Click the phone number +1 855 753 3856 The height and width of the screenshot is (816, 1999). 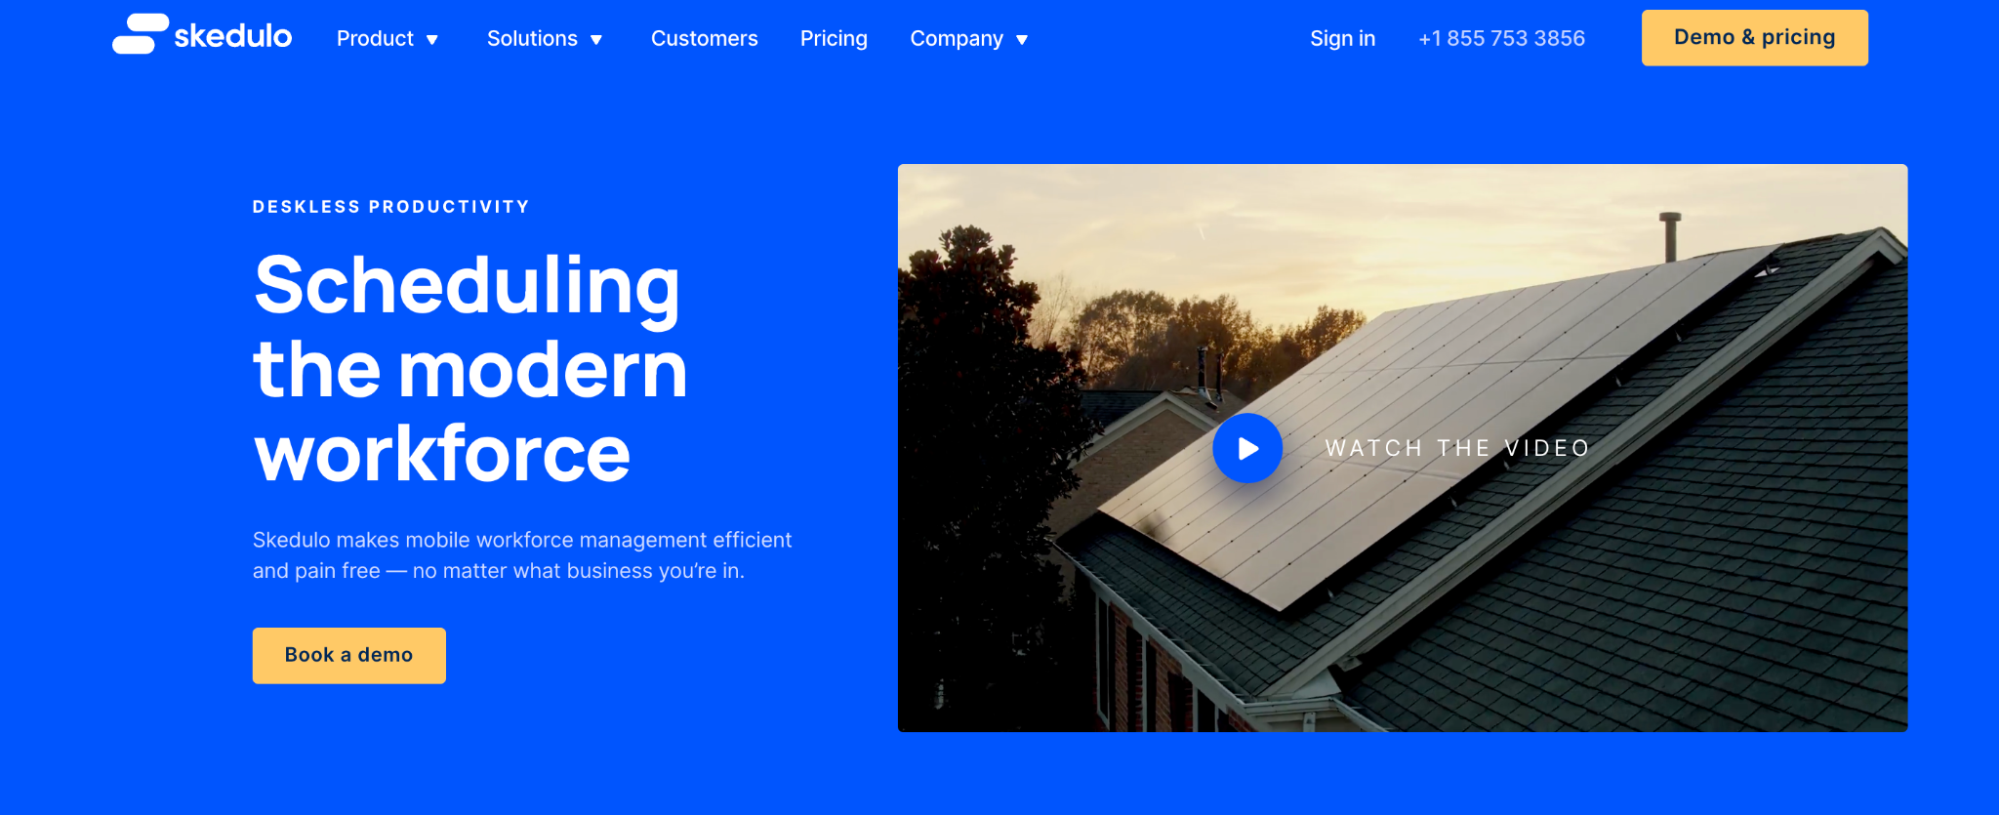[x=1501, y=39]
